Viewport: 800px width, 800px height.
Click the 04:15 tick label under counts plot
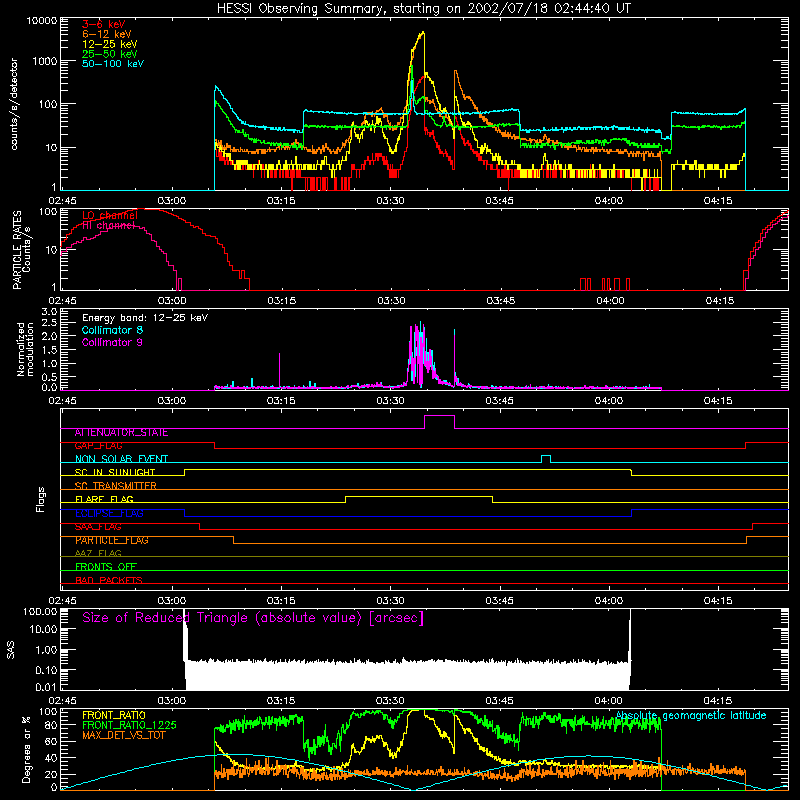tap(718, 201)
